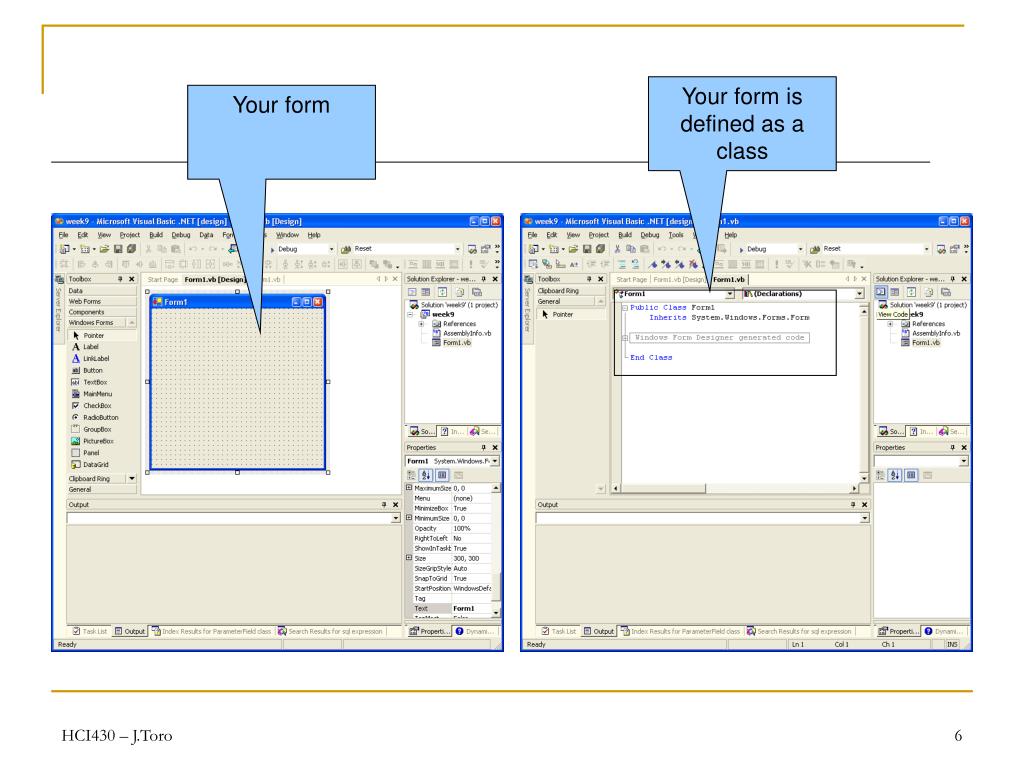The height and width of the screenshot is (768, 1024).
Task: Open the File menu in design-view window
Action: coord(63,235)
